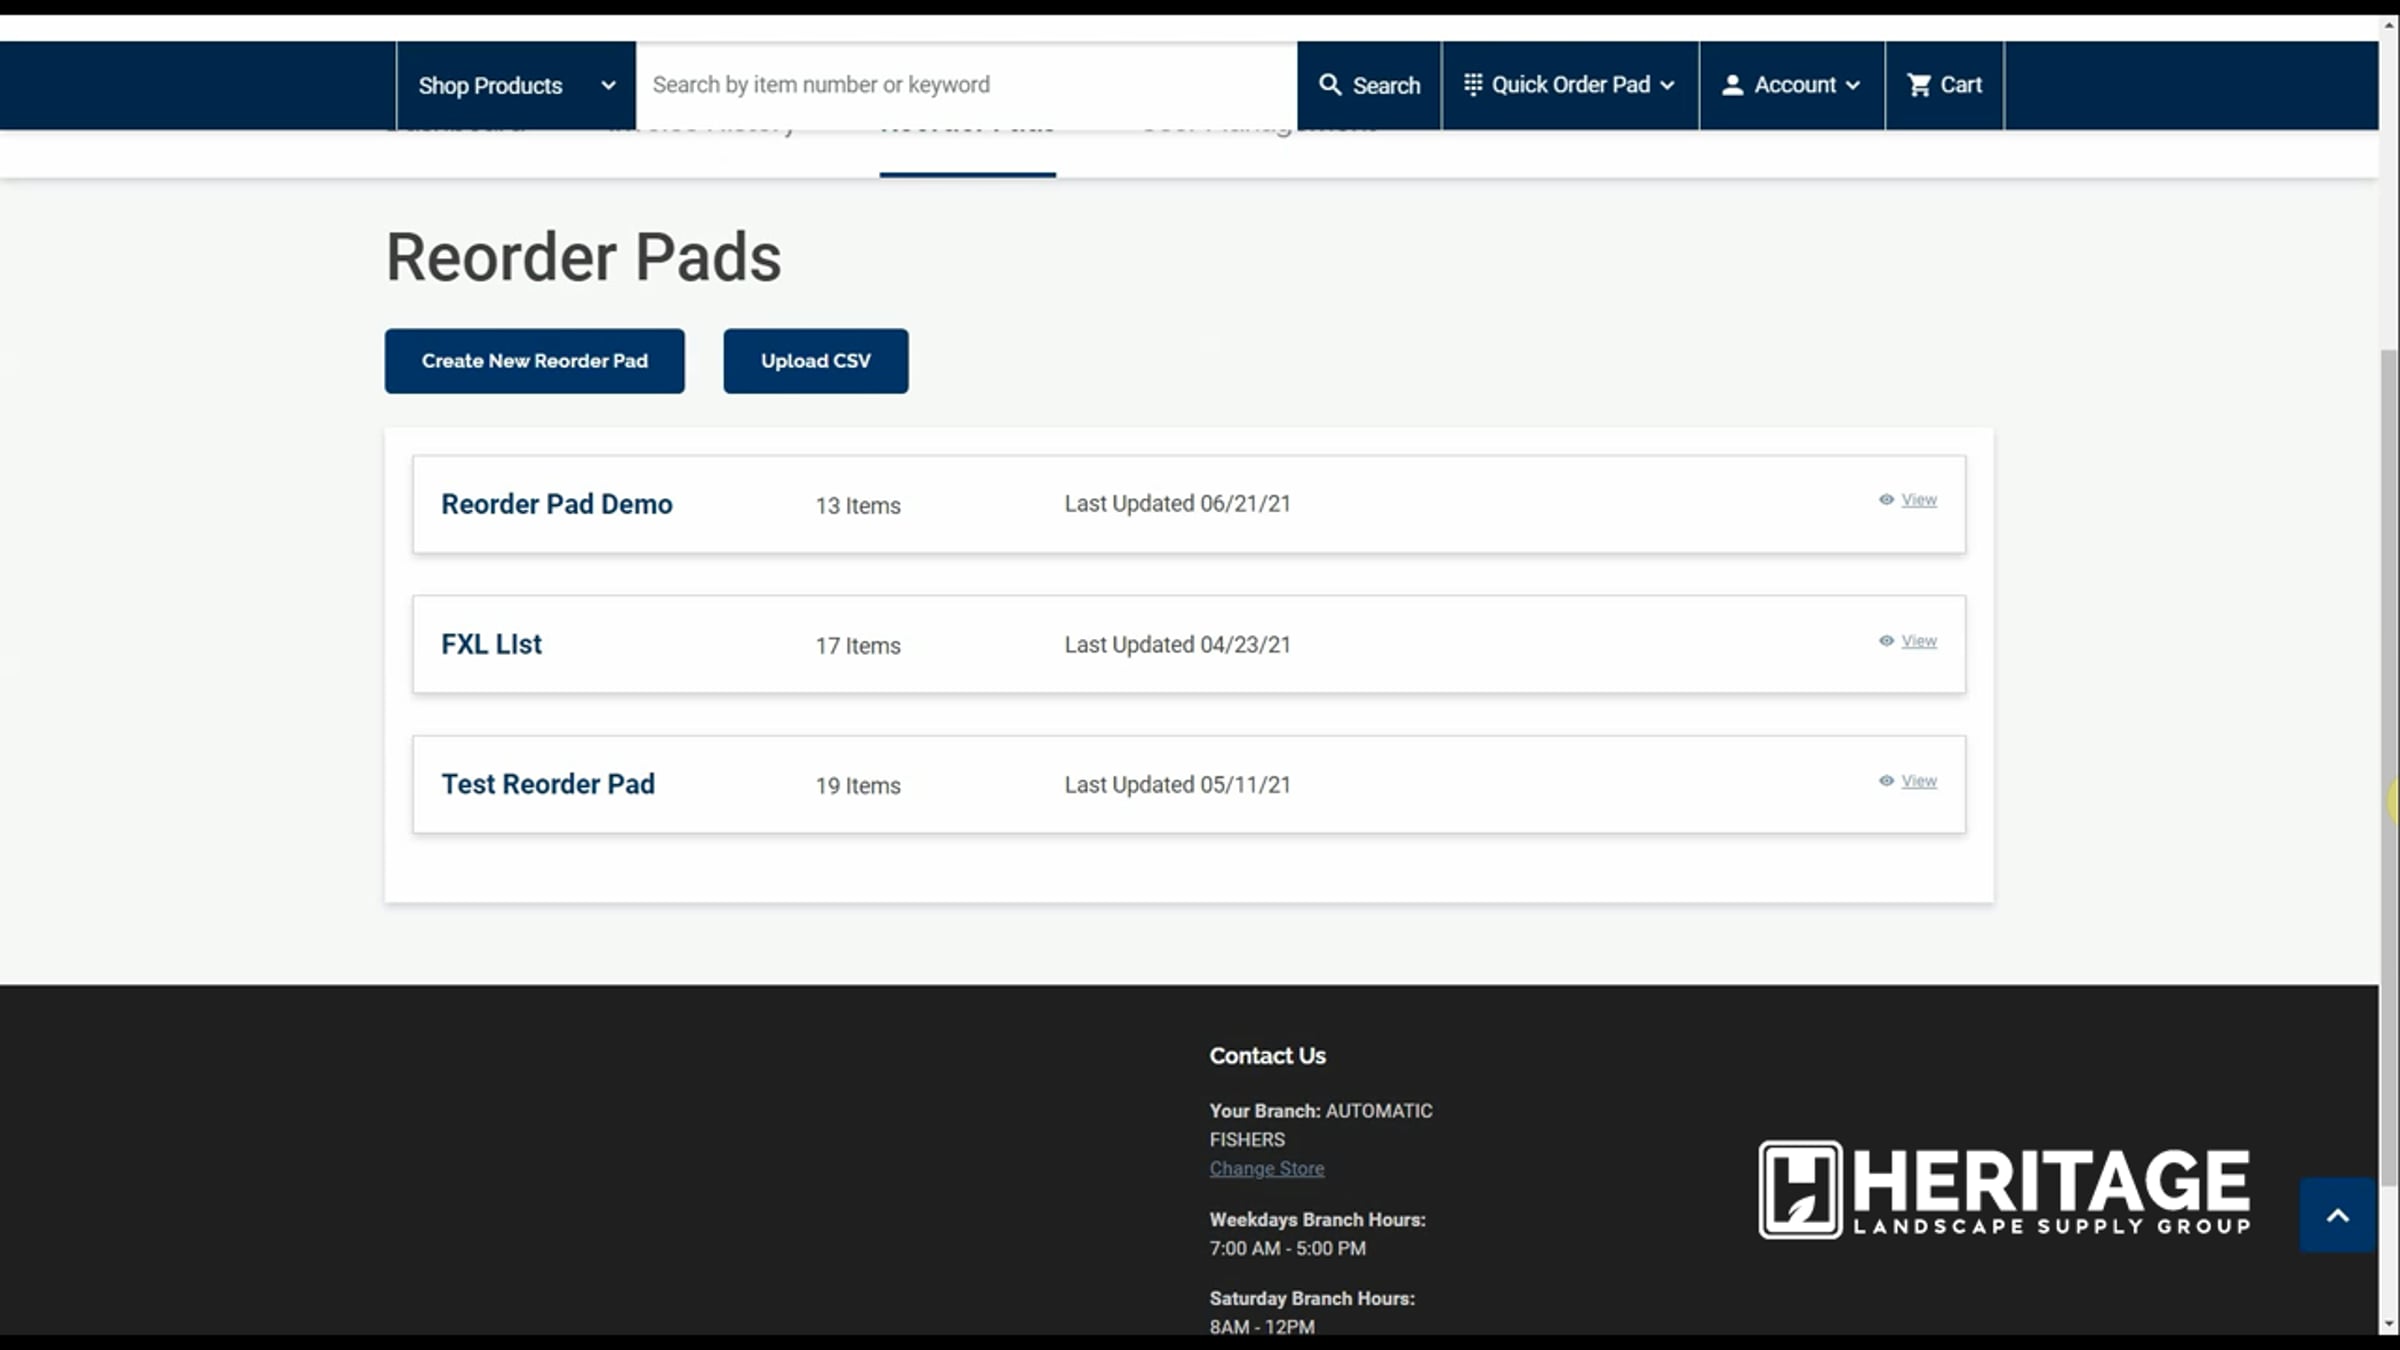Screen dimensions: 2400x1350
Task: Click eye icon for FXL List
Action: 1886,641
